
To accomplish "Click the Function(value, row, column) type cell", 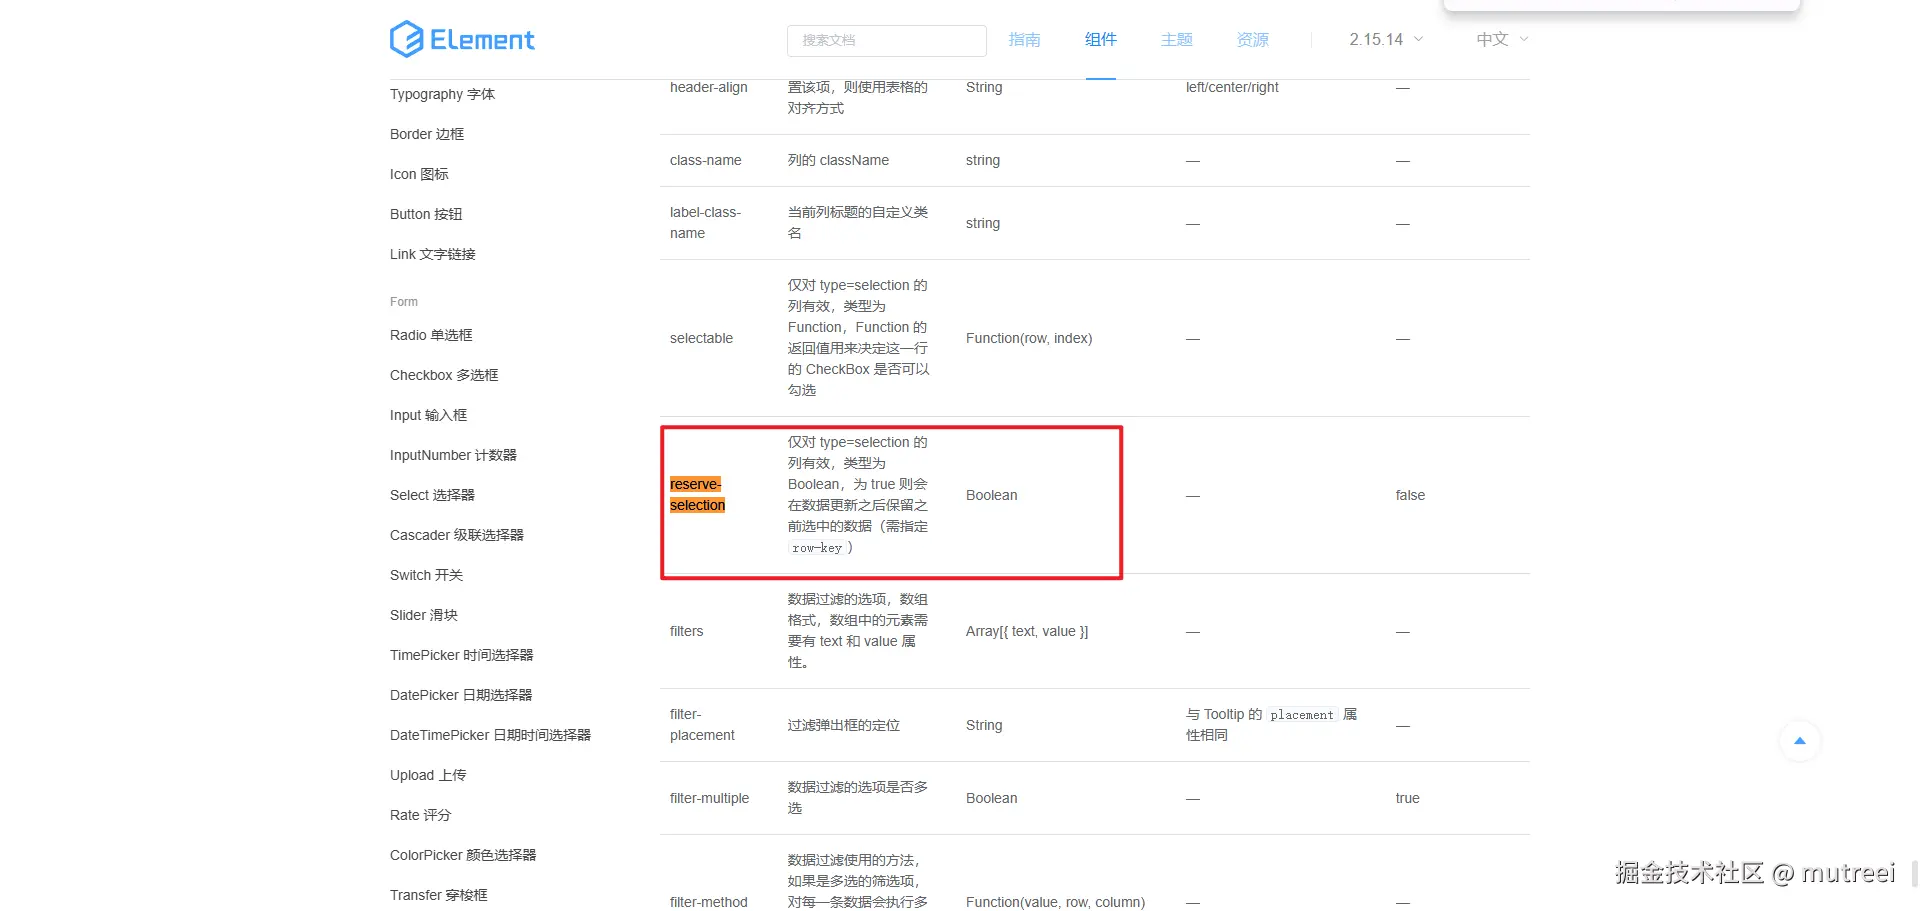I will tap(1055, 902).
